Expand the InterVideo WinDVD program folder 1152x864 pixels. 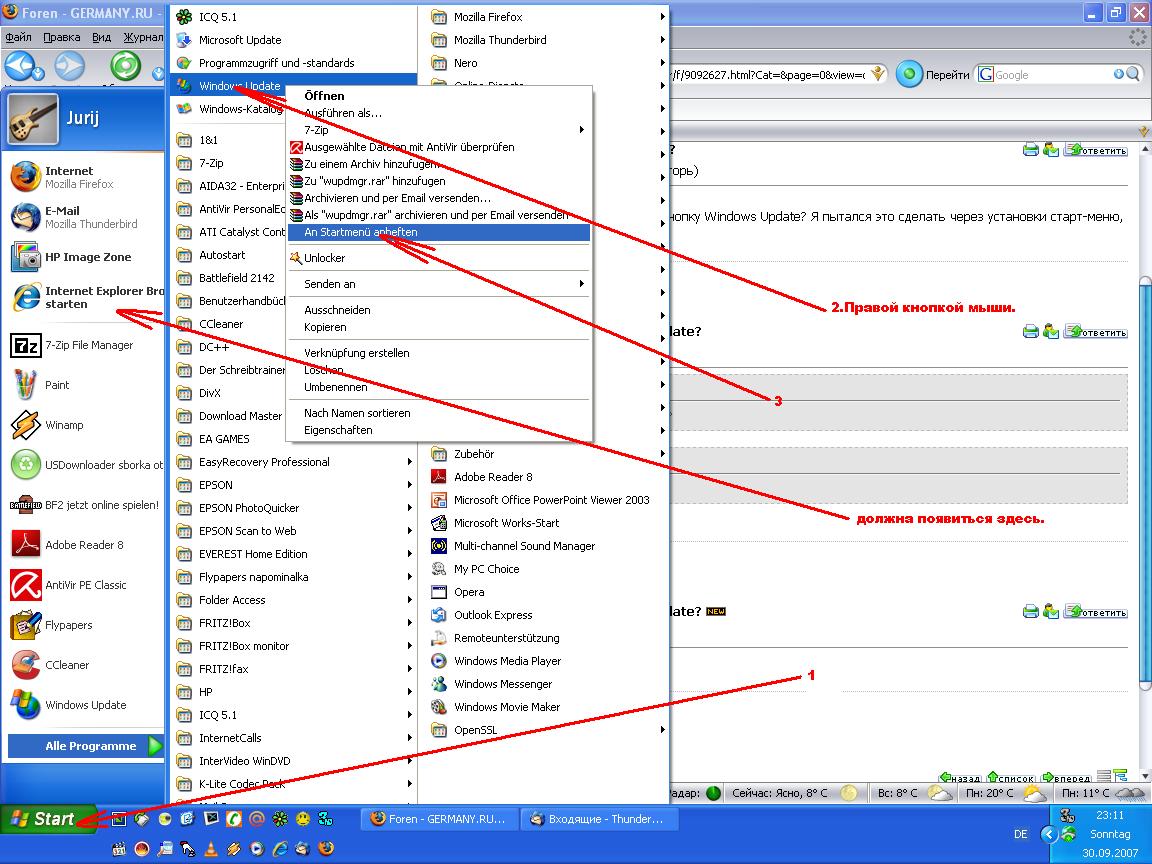[x=293, y=761]
